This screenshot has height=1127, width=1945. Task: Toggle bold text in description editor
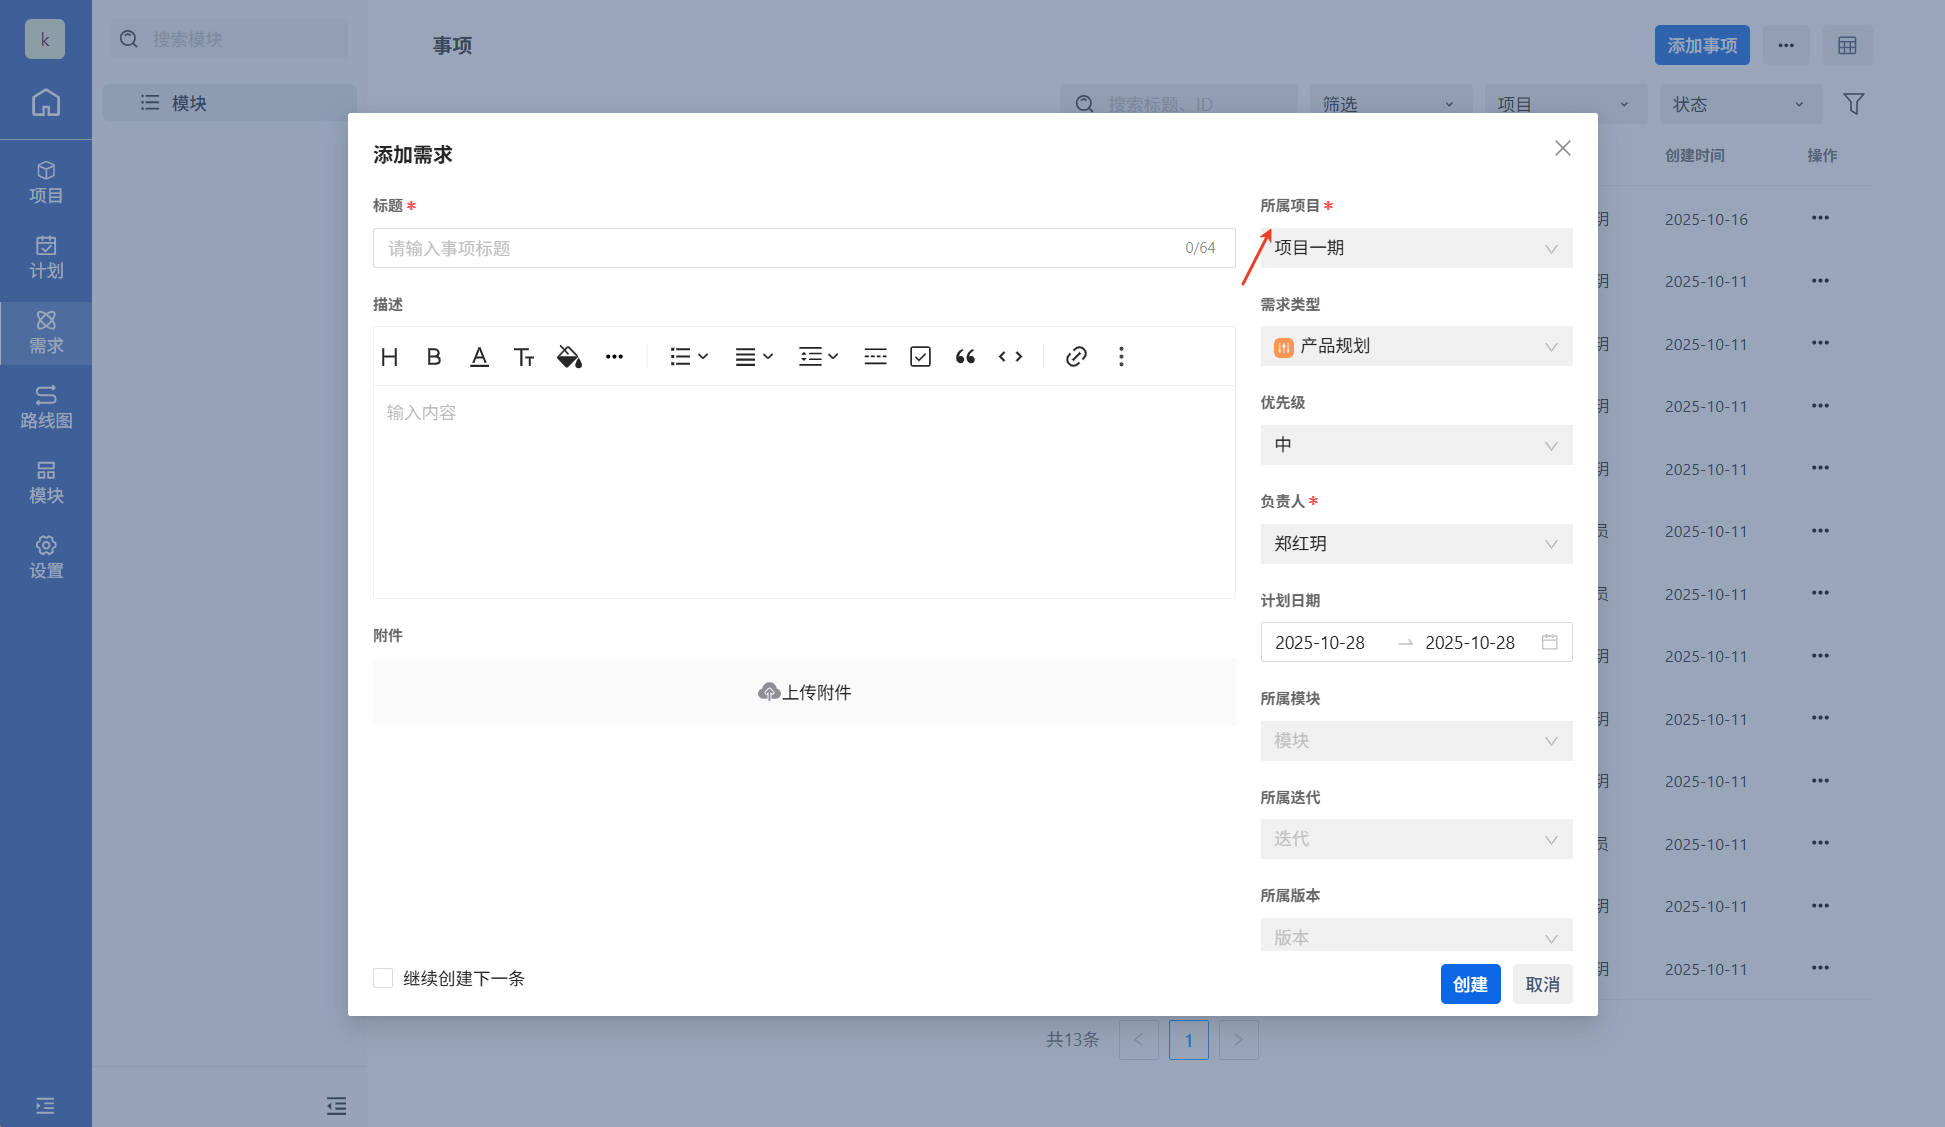pyautogui.click(x=434, y=357)
